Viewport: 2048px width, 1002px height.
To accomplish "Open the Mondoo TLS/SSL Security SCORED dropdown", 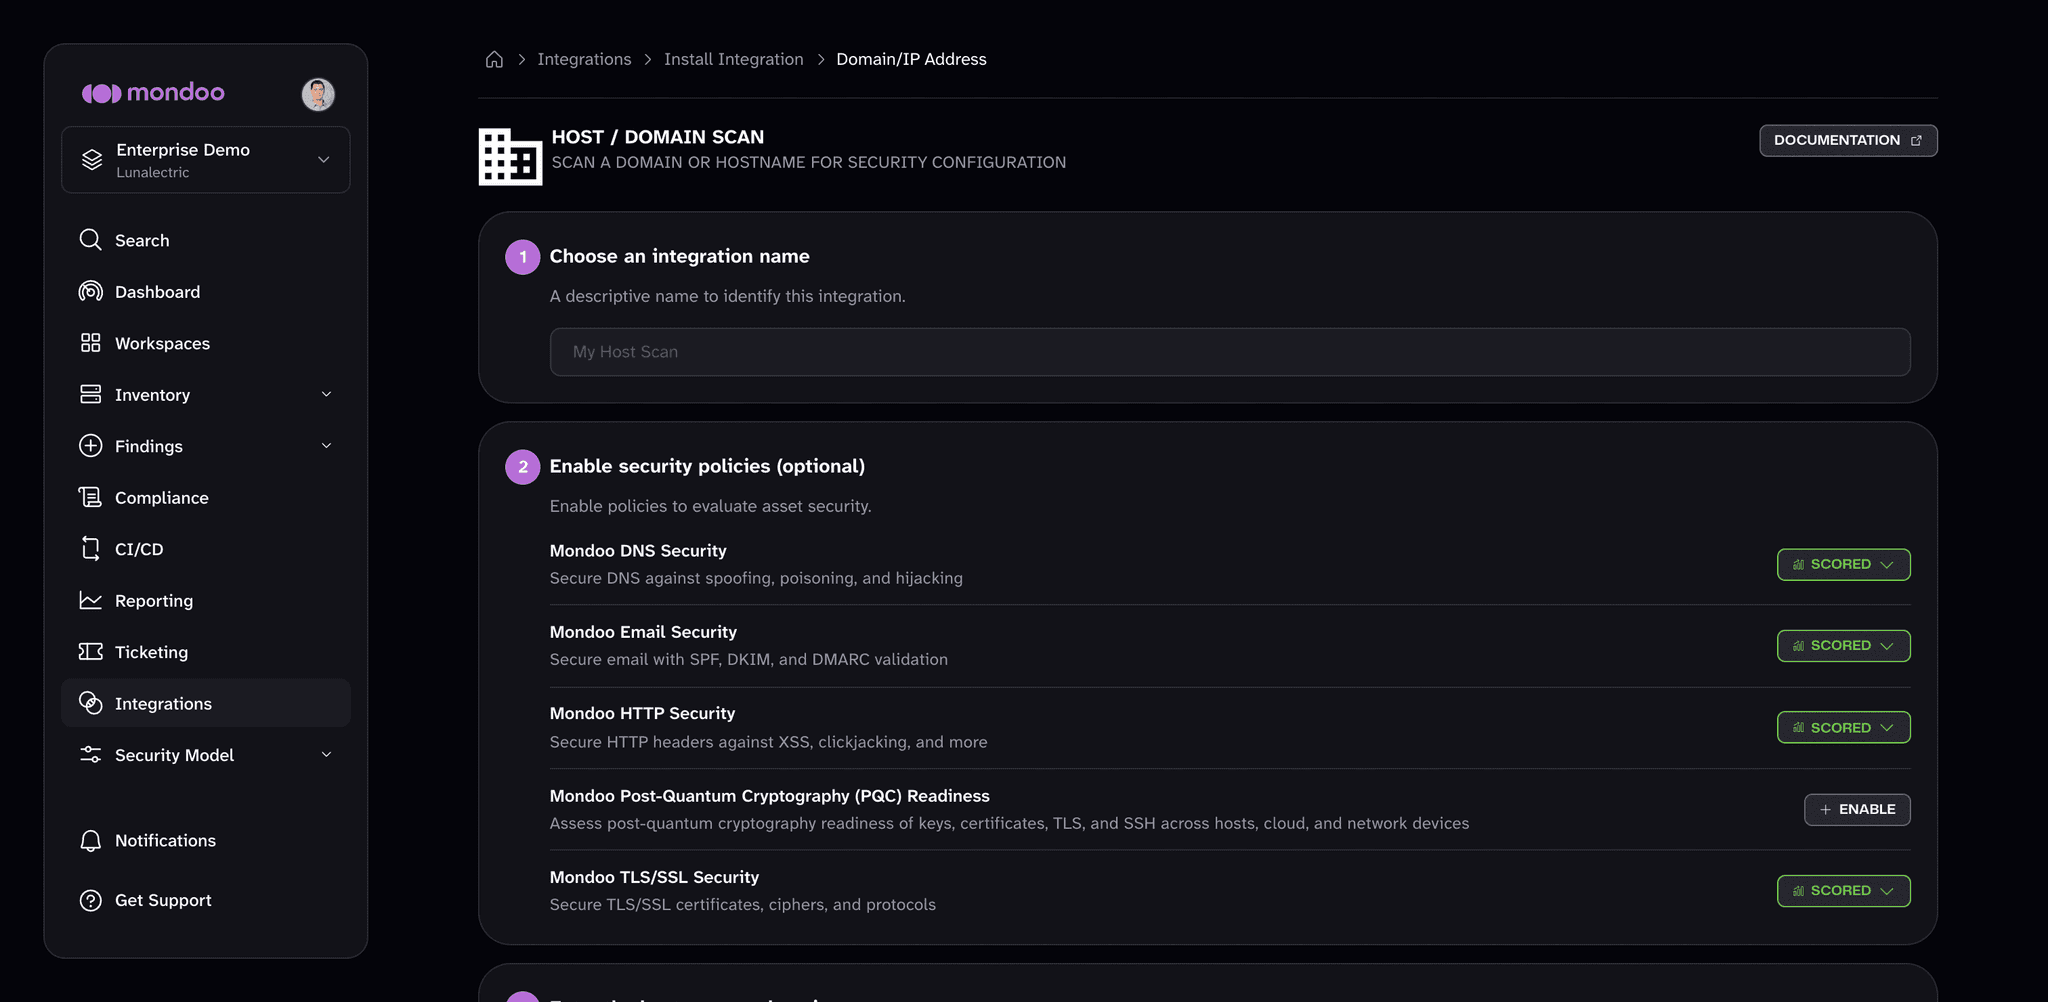I will 1843,891.
